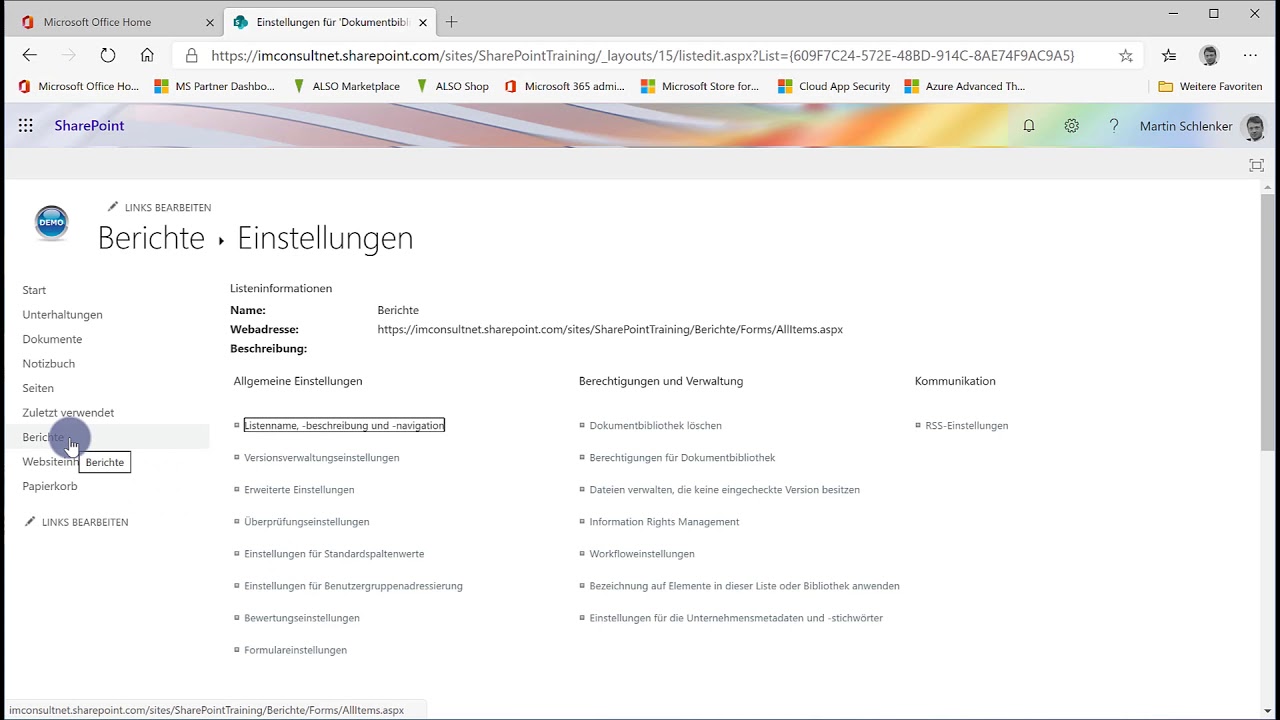Click the DEMO site logo
This screenshot has height=720, width=1280.
click(51, 223)
